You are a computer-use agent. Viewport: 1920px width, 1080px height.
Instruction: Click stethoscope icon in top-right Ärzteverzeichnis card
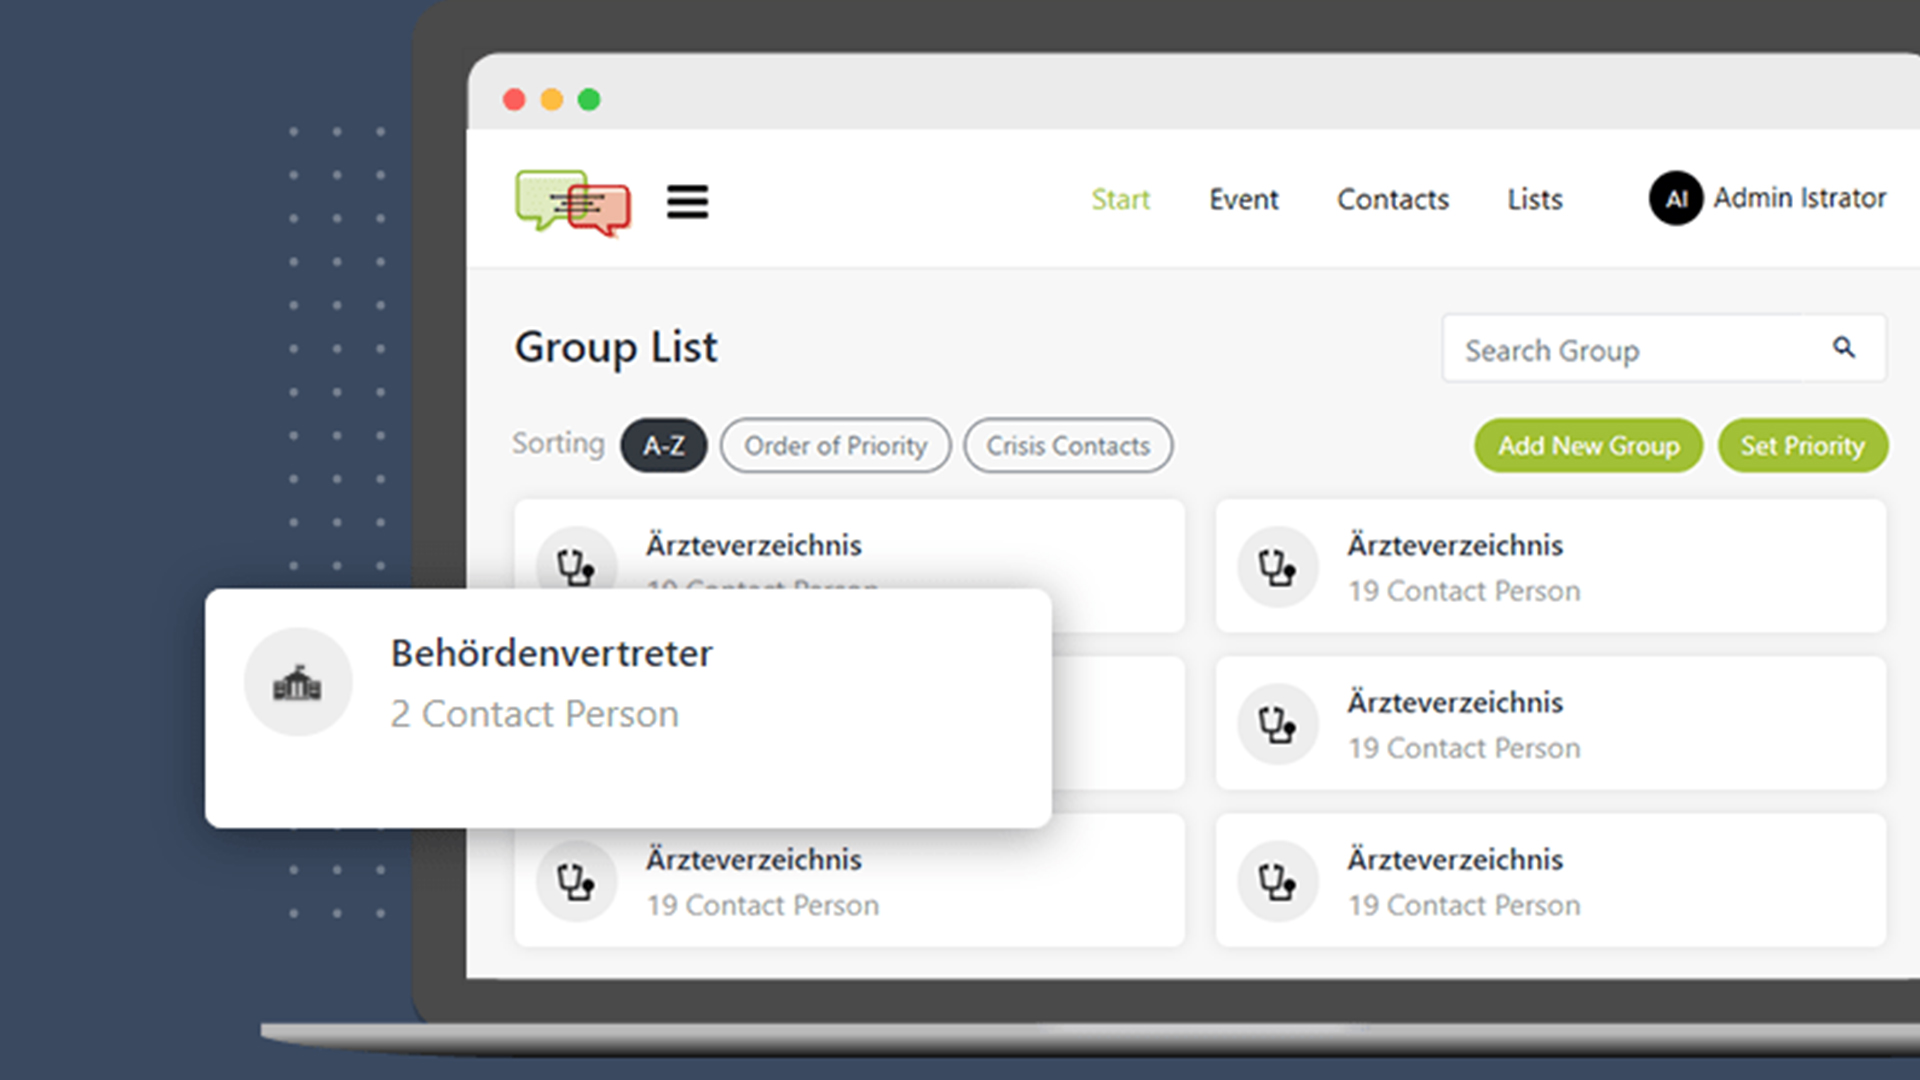click(1277, 567)
